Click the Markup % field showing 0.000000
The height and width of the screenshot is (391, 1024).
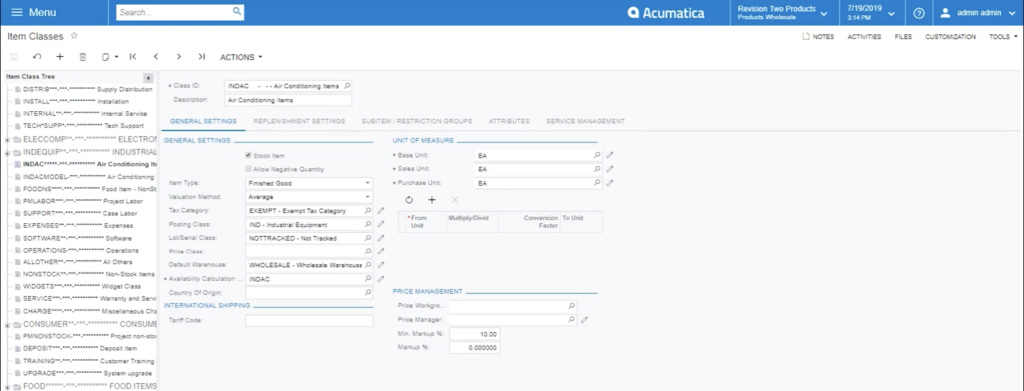coord(474,348)
